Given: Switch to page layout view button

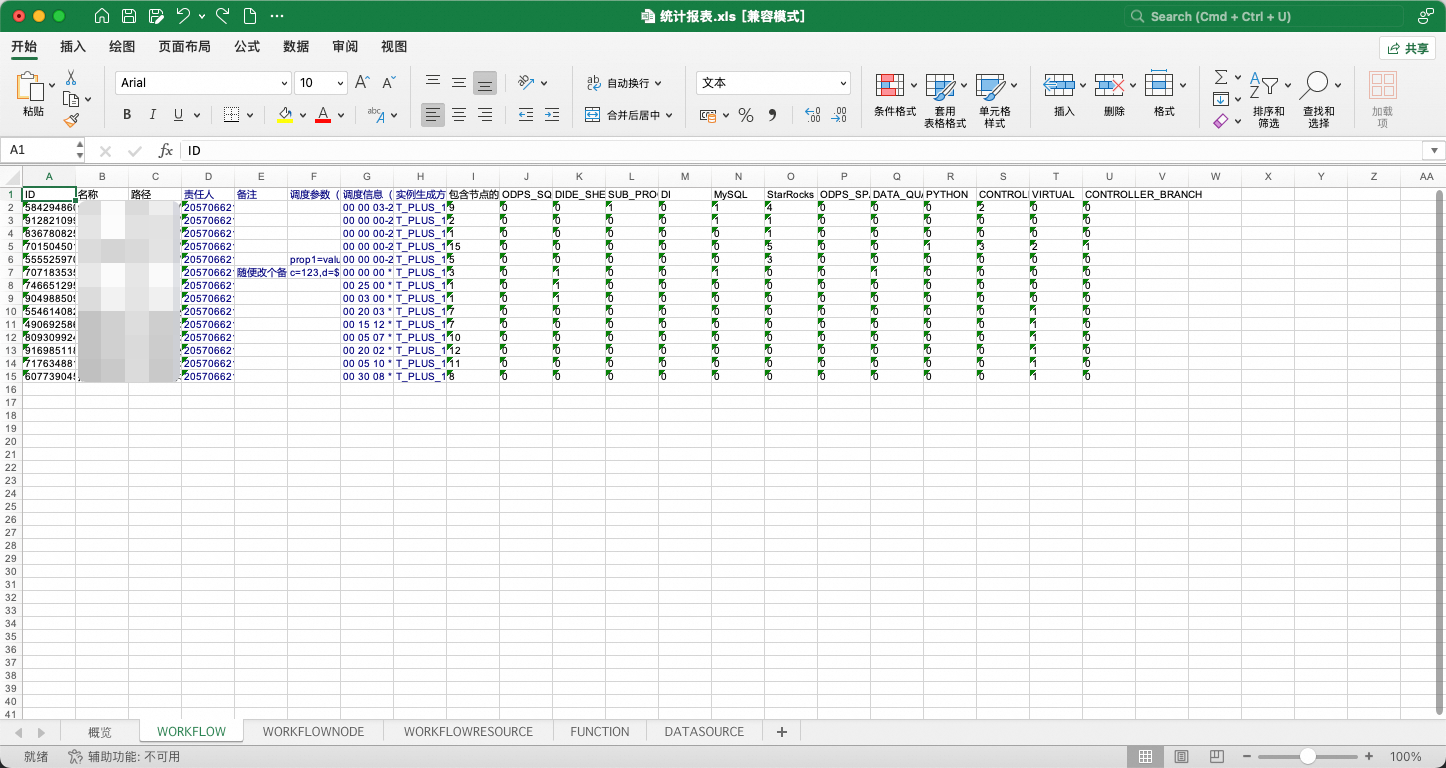Looking at the screenshot, I should [x=1181, y=757].
